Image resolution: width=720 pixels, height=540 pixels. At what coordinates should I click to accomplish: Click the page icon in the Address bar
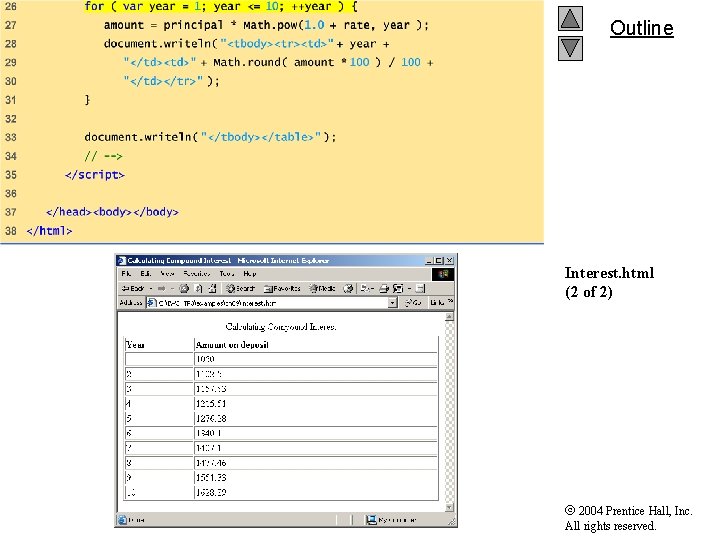pos(152,303)
